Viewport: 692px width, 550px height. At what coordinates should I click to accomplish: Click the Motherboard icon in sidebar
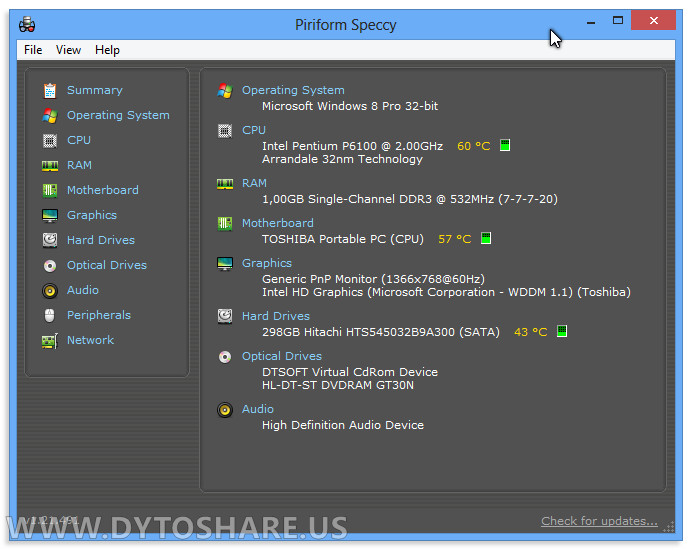pos(50,191)
